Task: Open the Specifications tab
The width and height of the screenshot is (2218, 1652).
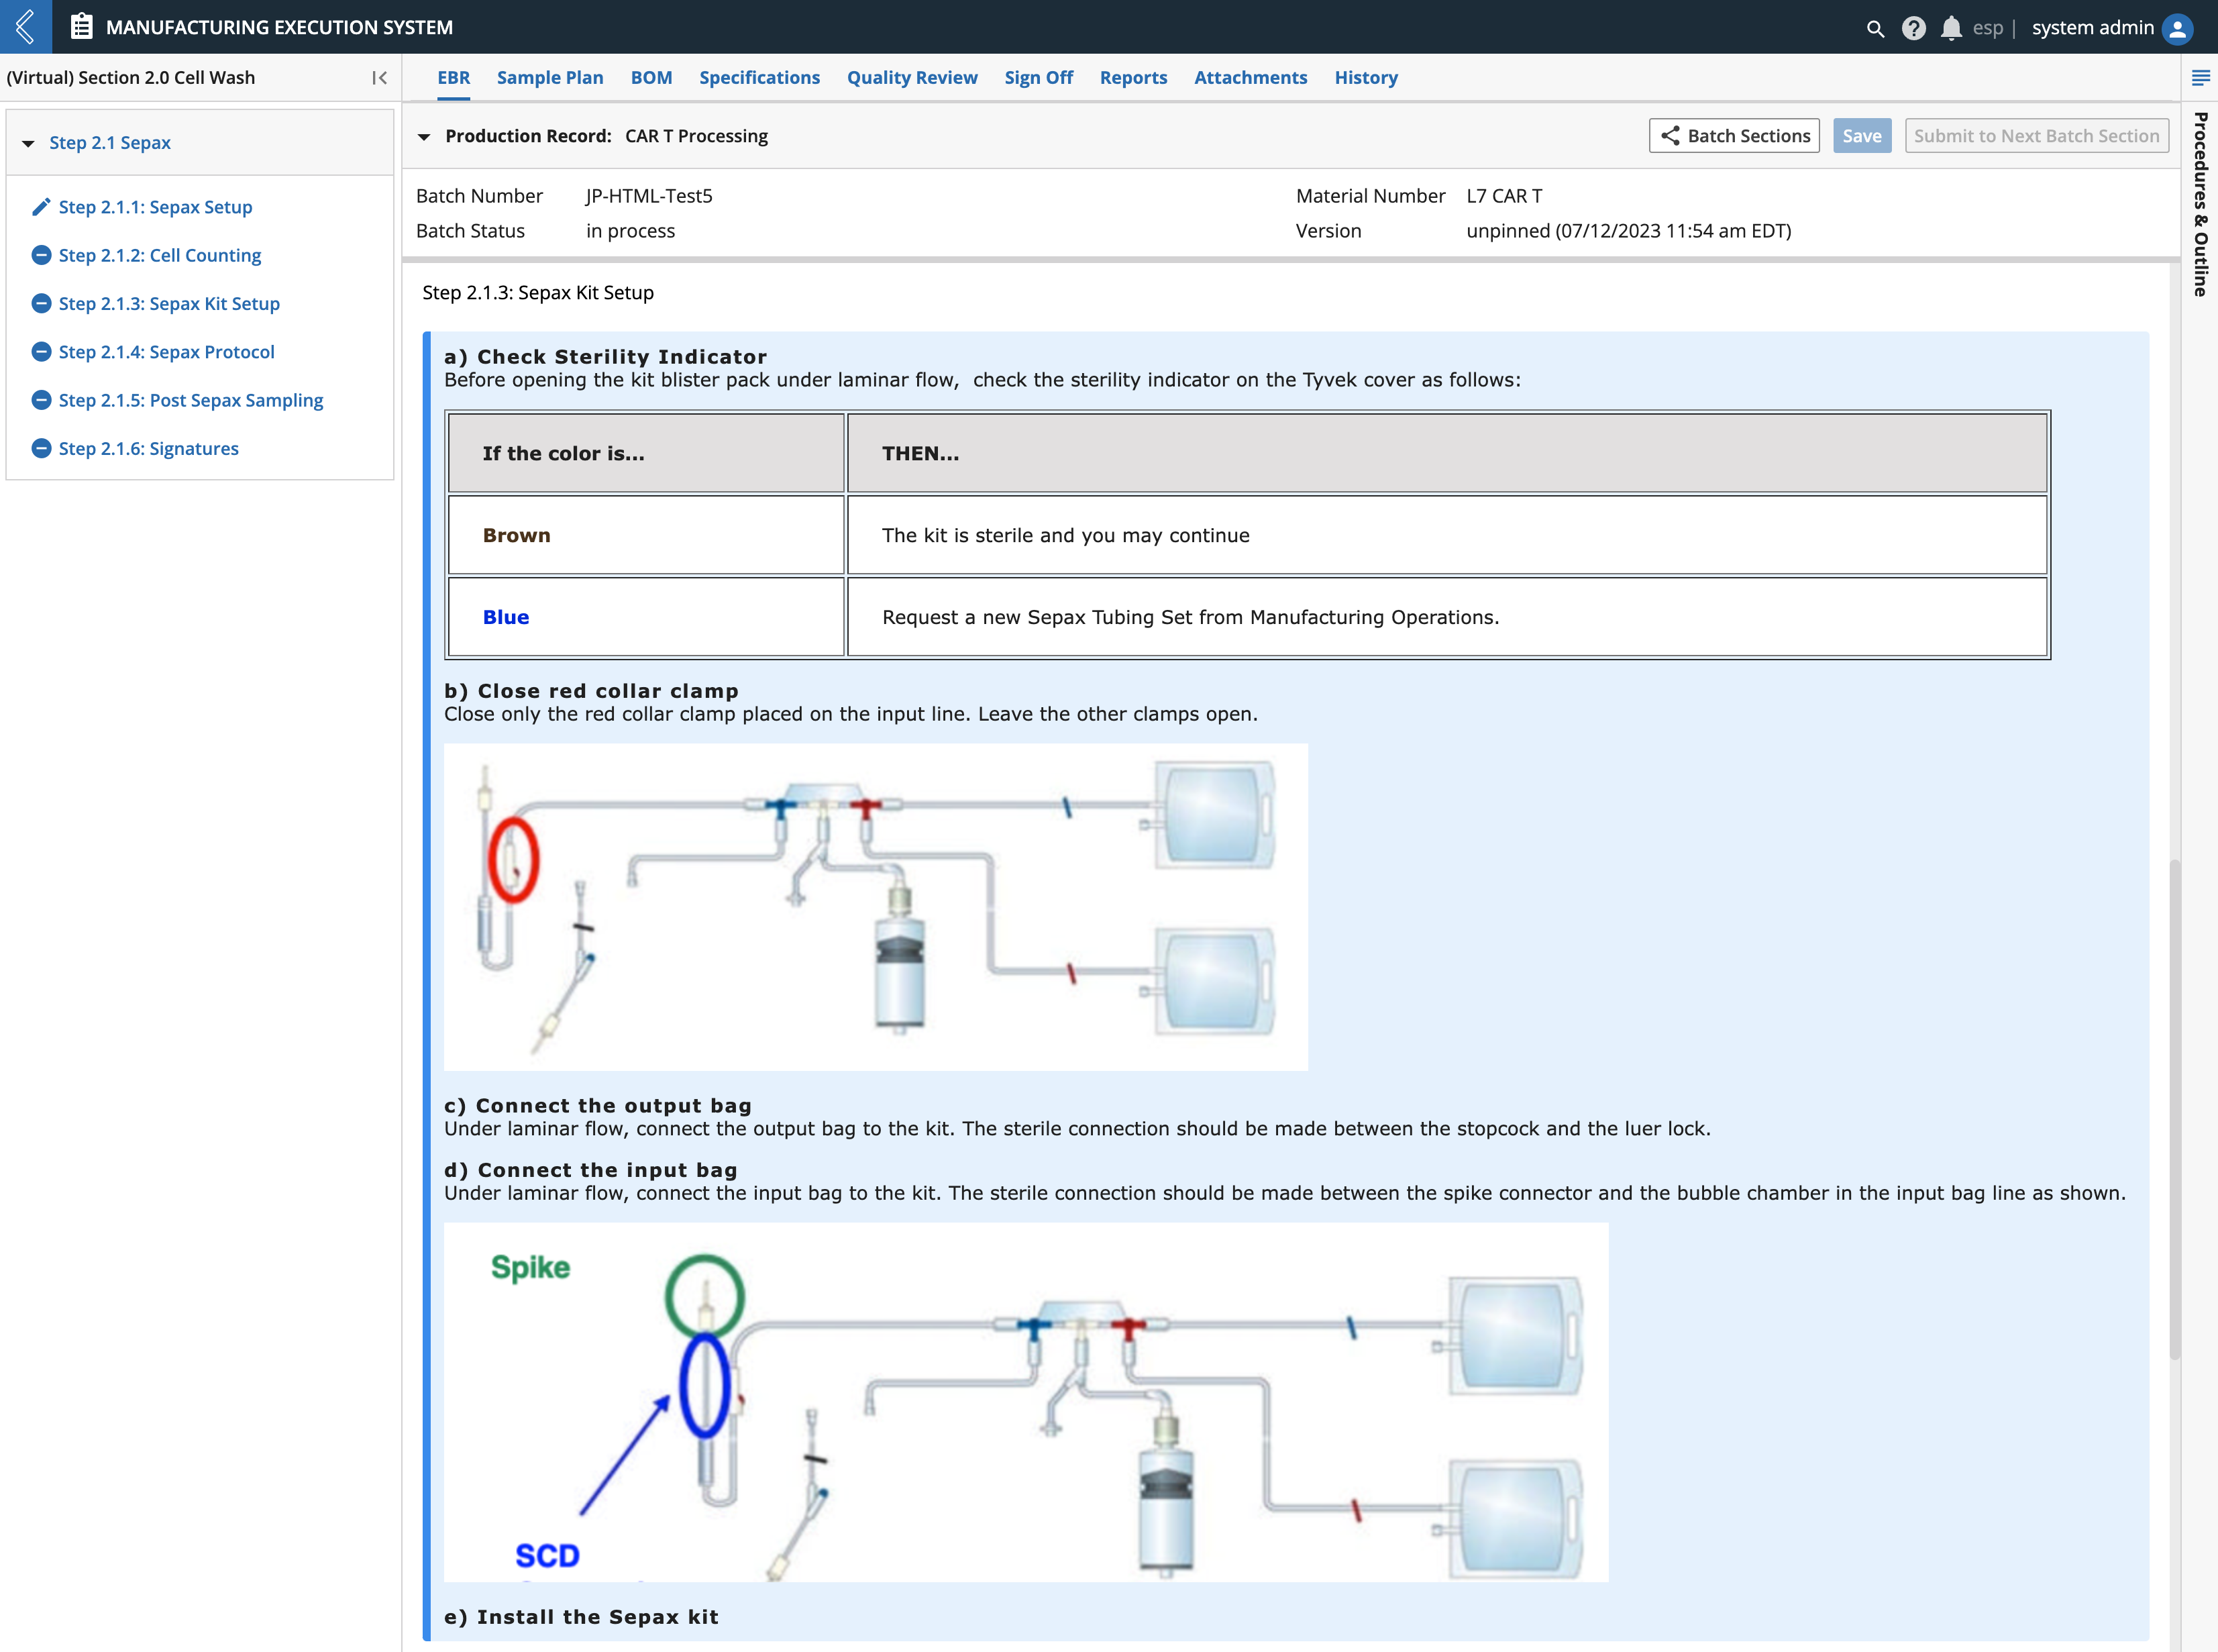Action: (759, 77)
